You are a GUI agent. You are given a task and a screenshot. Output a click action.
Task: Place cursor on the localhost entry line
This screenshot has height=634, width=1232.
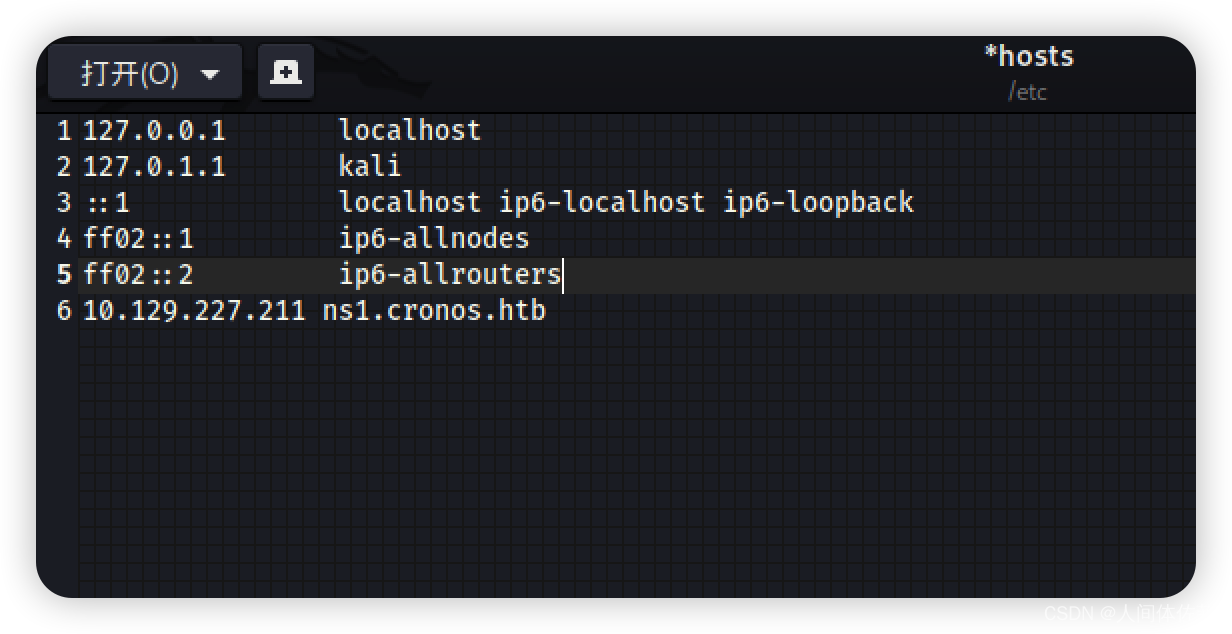(410, 130)
